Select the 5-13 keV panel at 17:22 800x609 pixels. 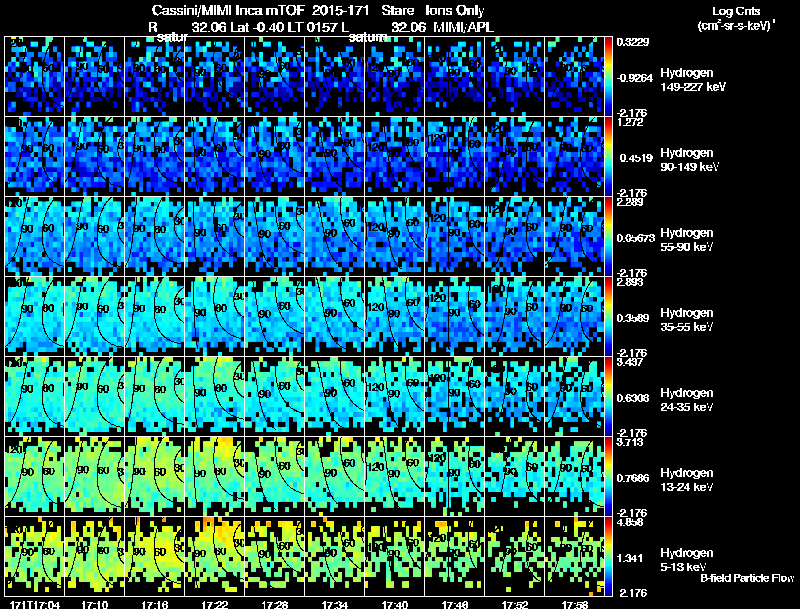215,556
